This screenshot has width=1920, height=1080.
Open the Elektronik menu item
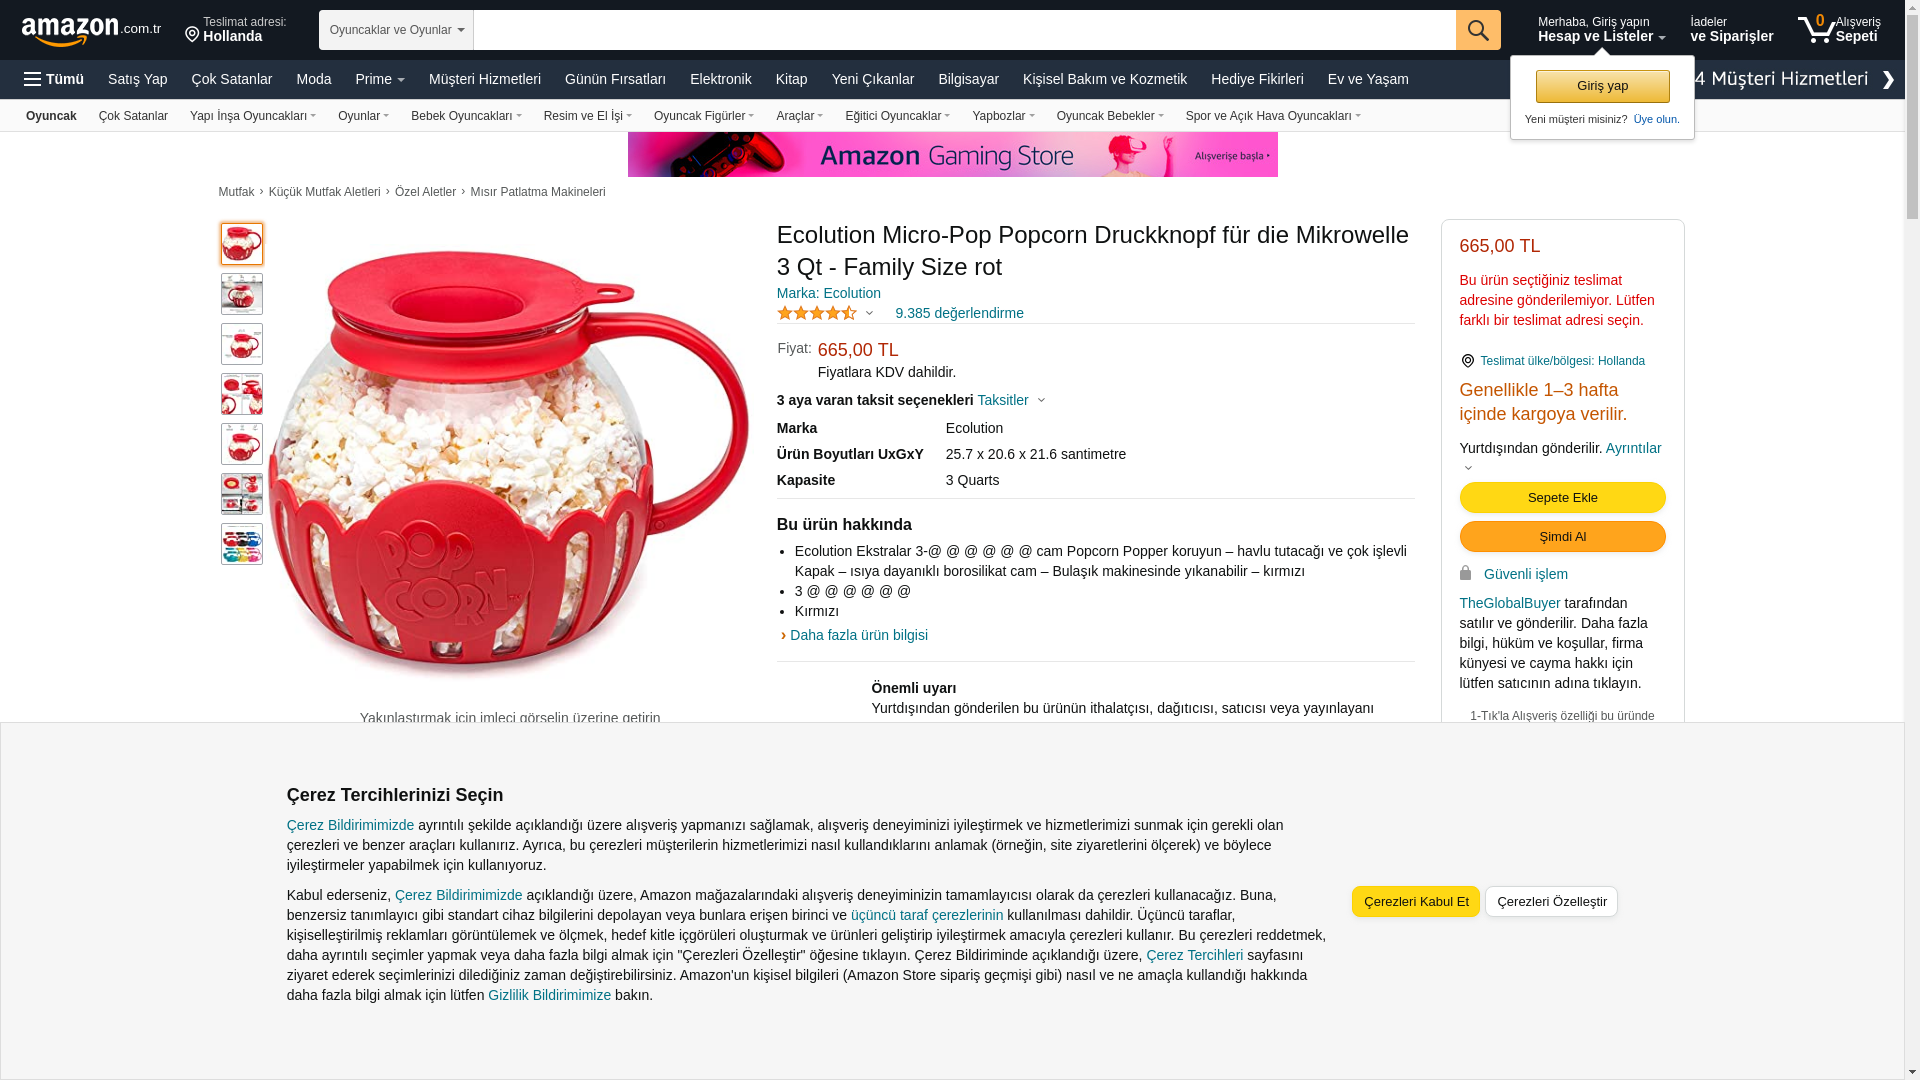[720, 79]
